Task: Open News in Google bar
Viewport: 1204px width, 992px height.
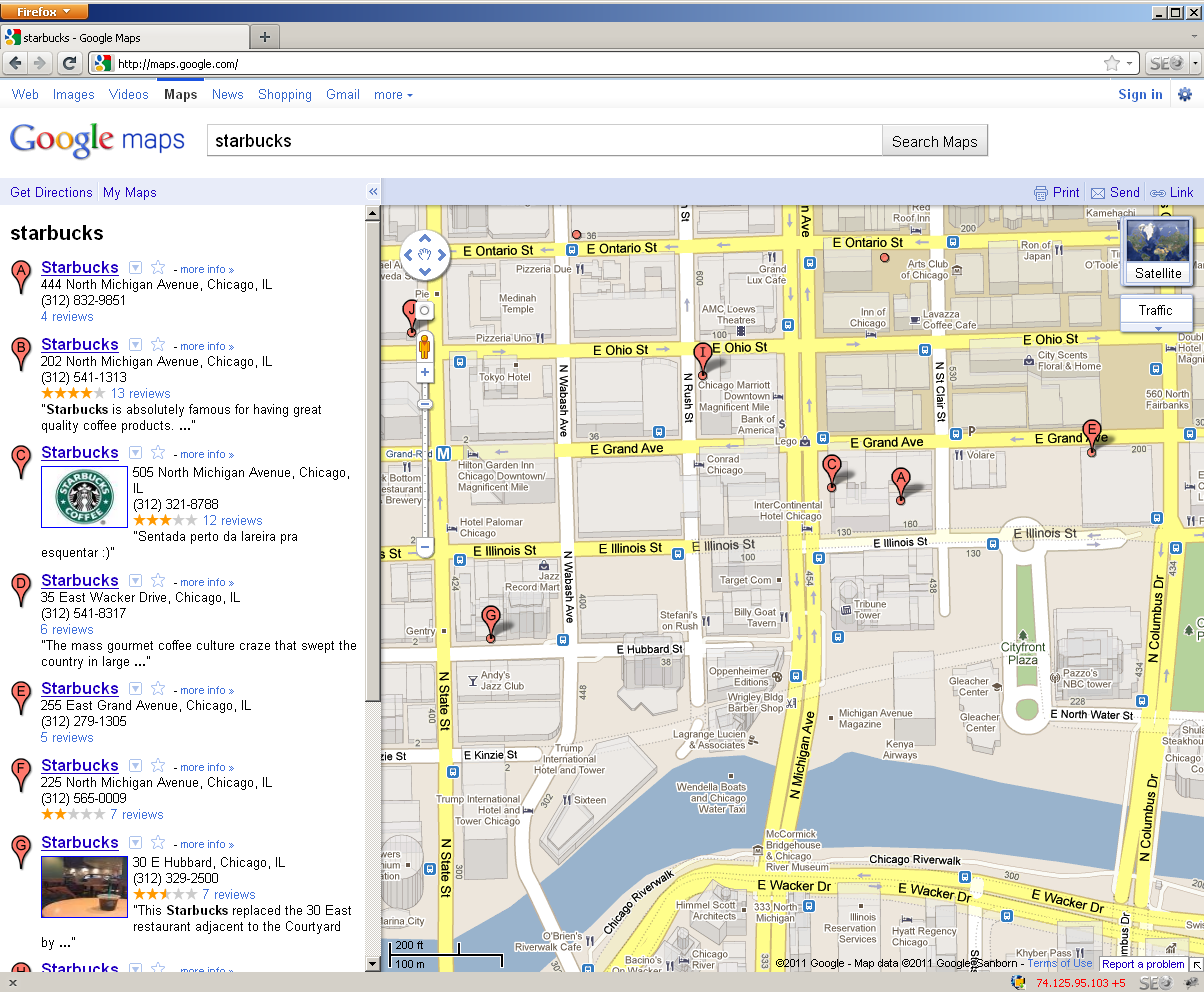Action: point(228,95)
